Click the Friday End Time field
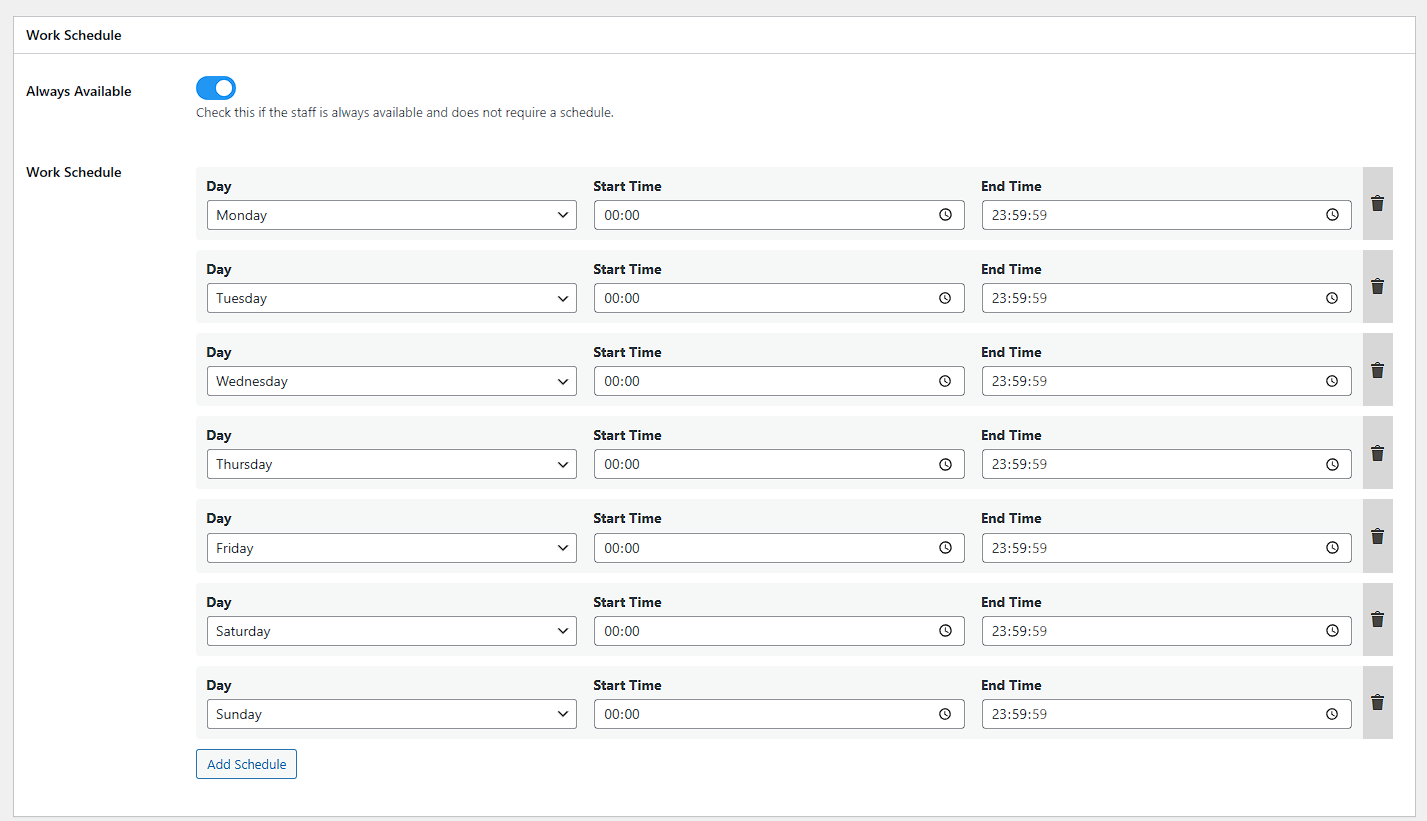The image size is (1427, 821). coord(1150,548)
